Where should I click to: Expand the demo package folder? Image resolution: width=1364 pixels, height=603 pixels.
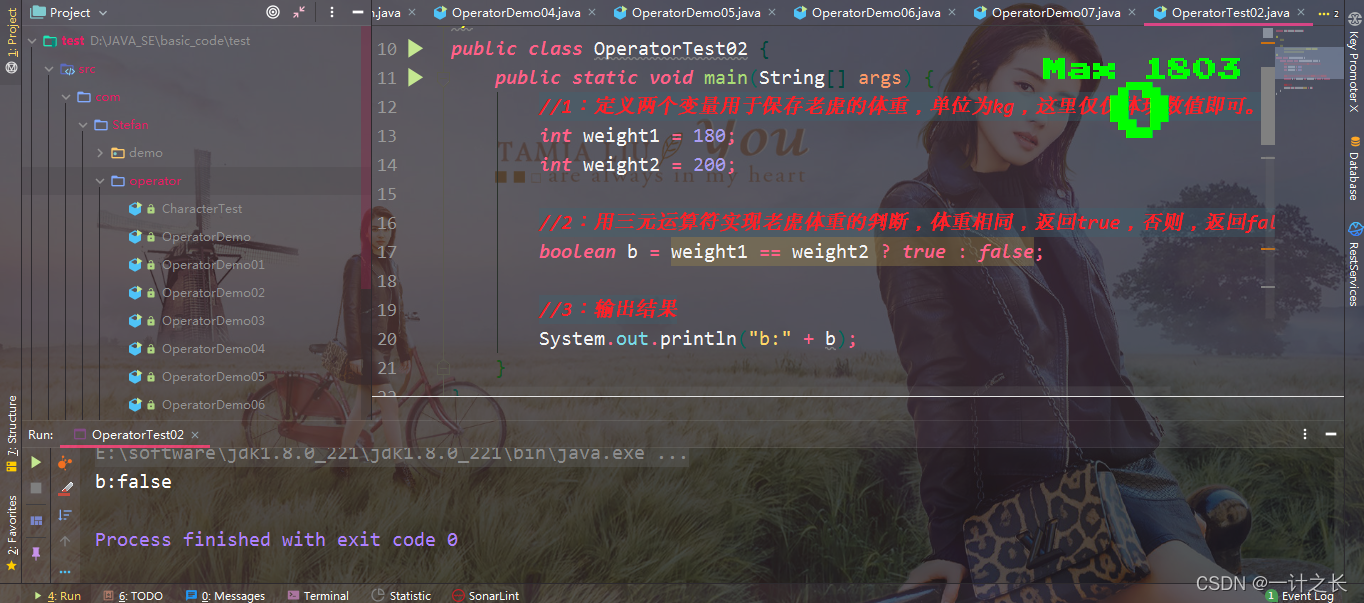point(100,153)
